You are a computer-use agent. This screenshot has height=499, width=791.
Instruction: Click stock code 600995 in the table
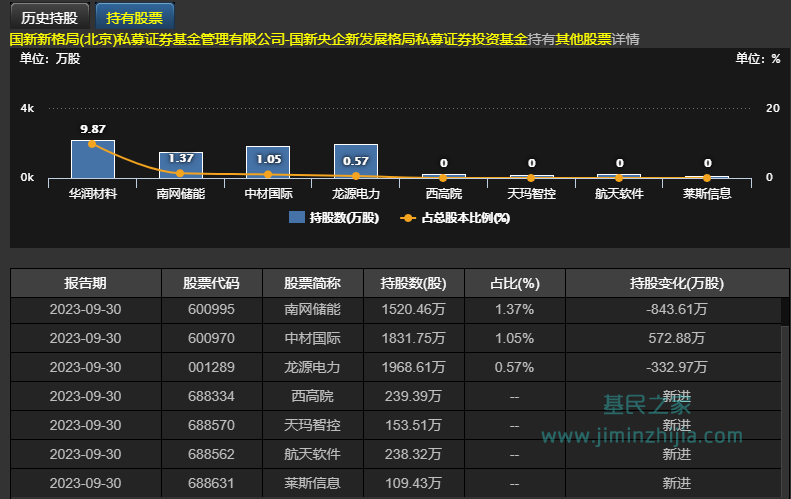point(211,310)
